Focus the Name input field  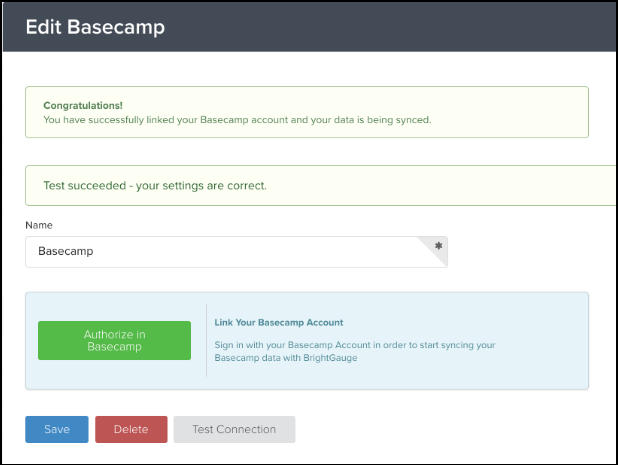(236, 252)
